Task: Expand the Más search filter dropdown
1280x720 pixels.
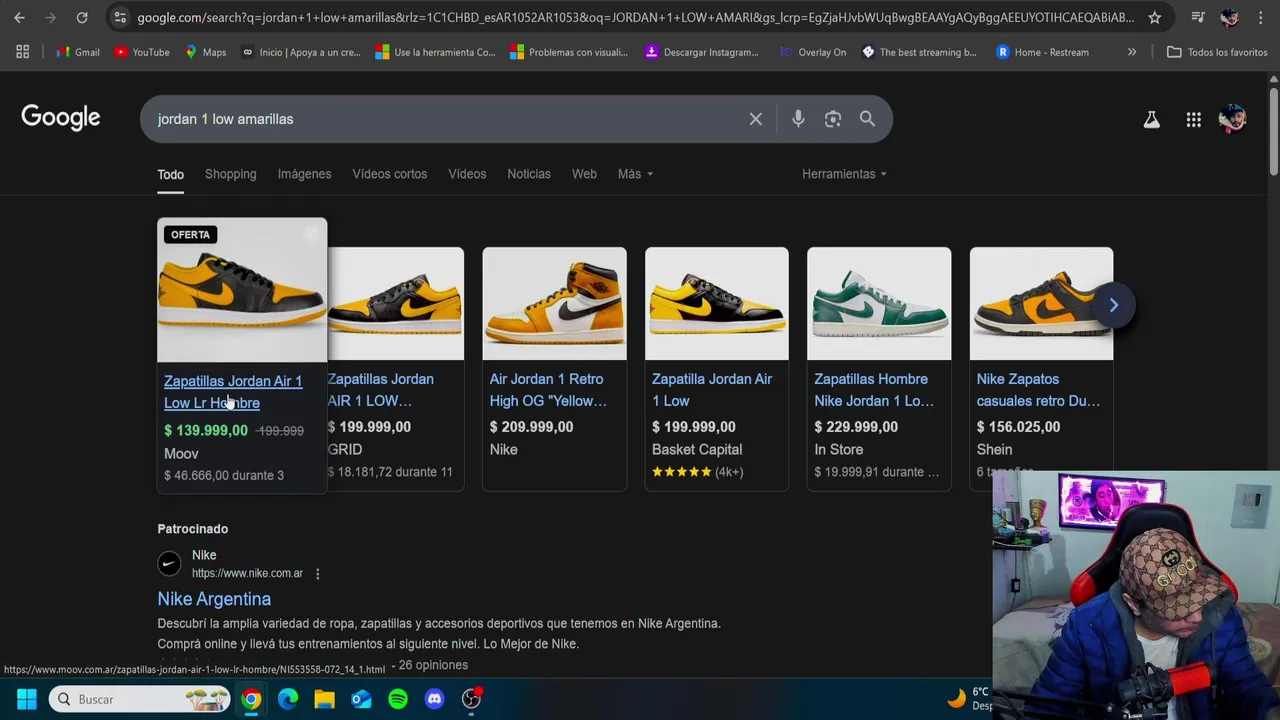Action: tap(635, 174)
